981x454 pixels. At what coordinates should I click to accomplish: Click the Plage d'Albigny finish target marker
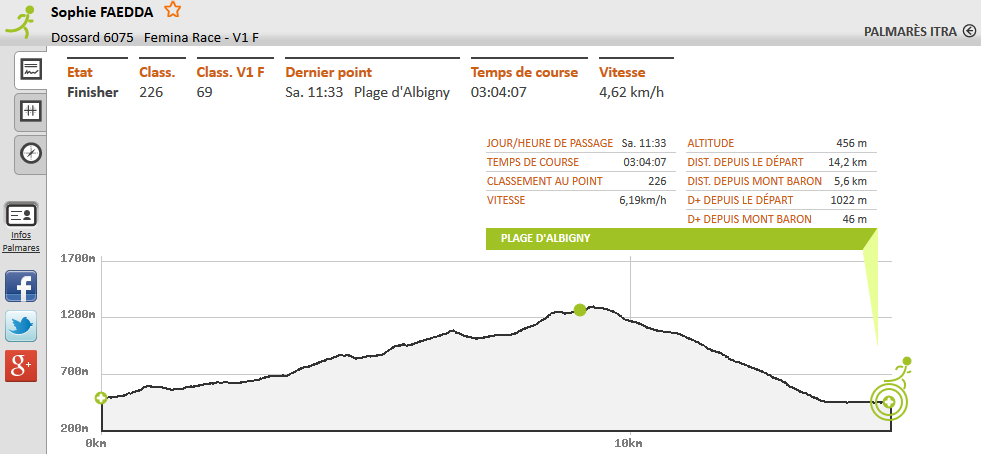pos(888,402)
